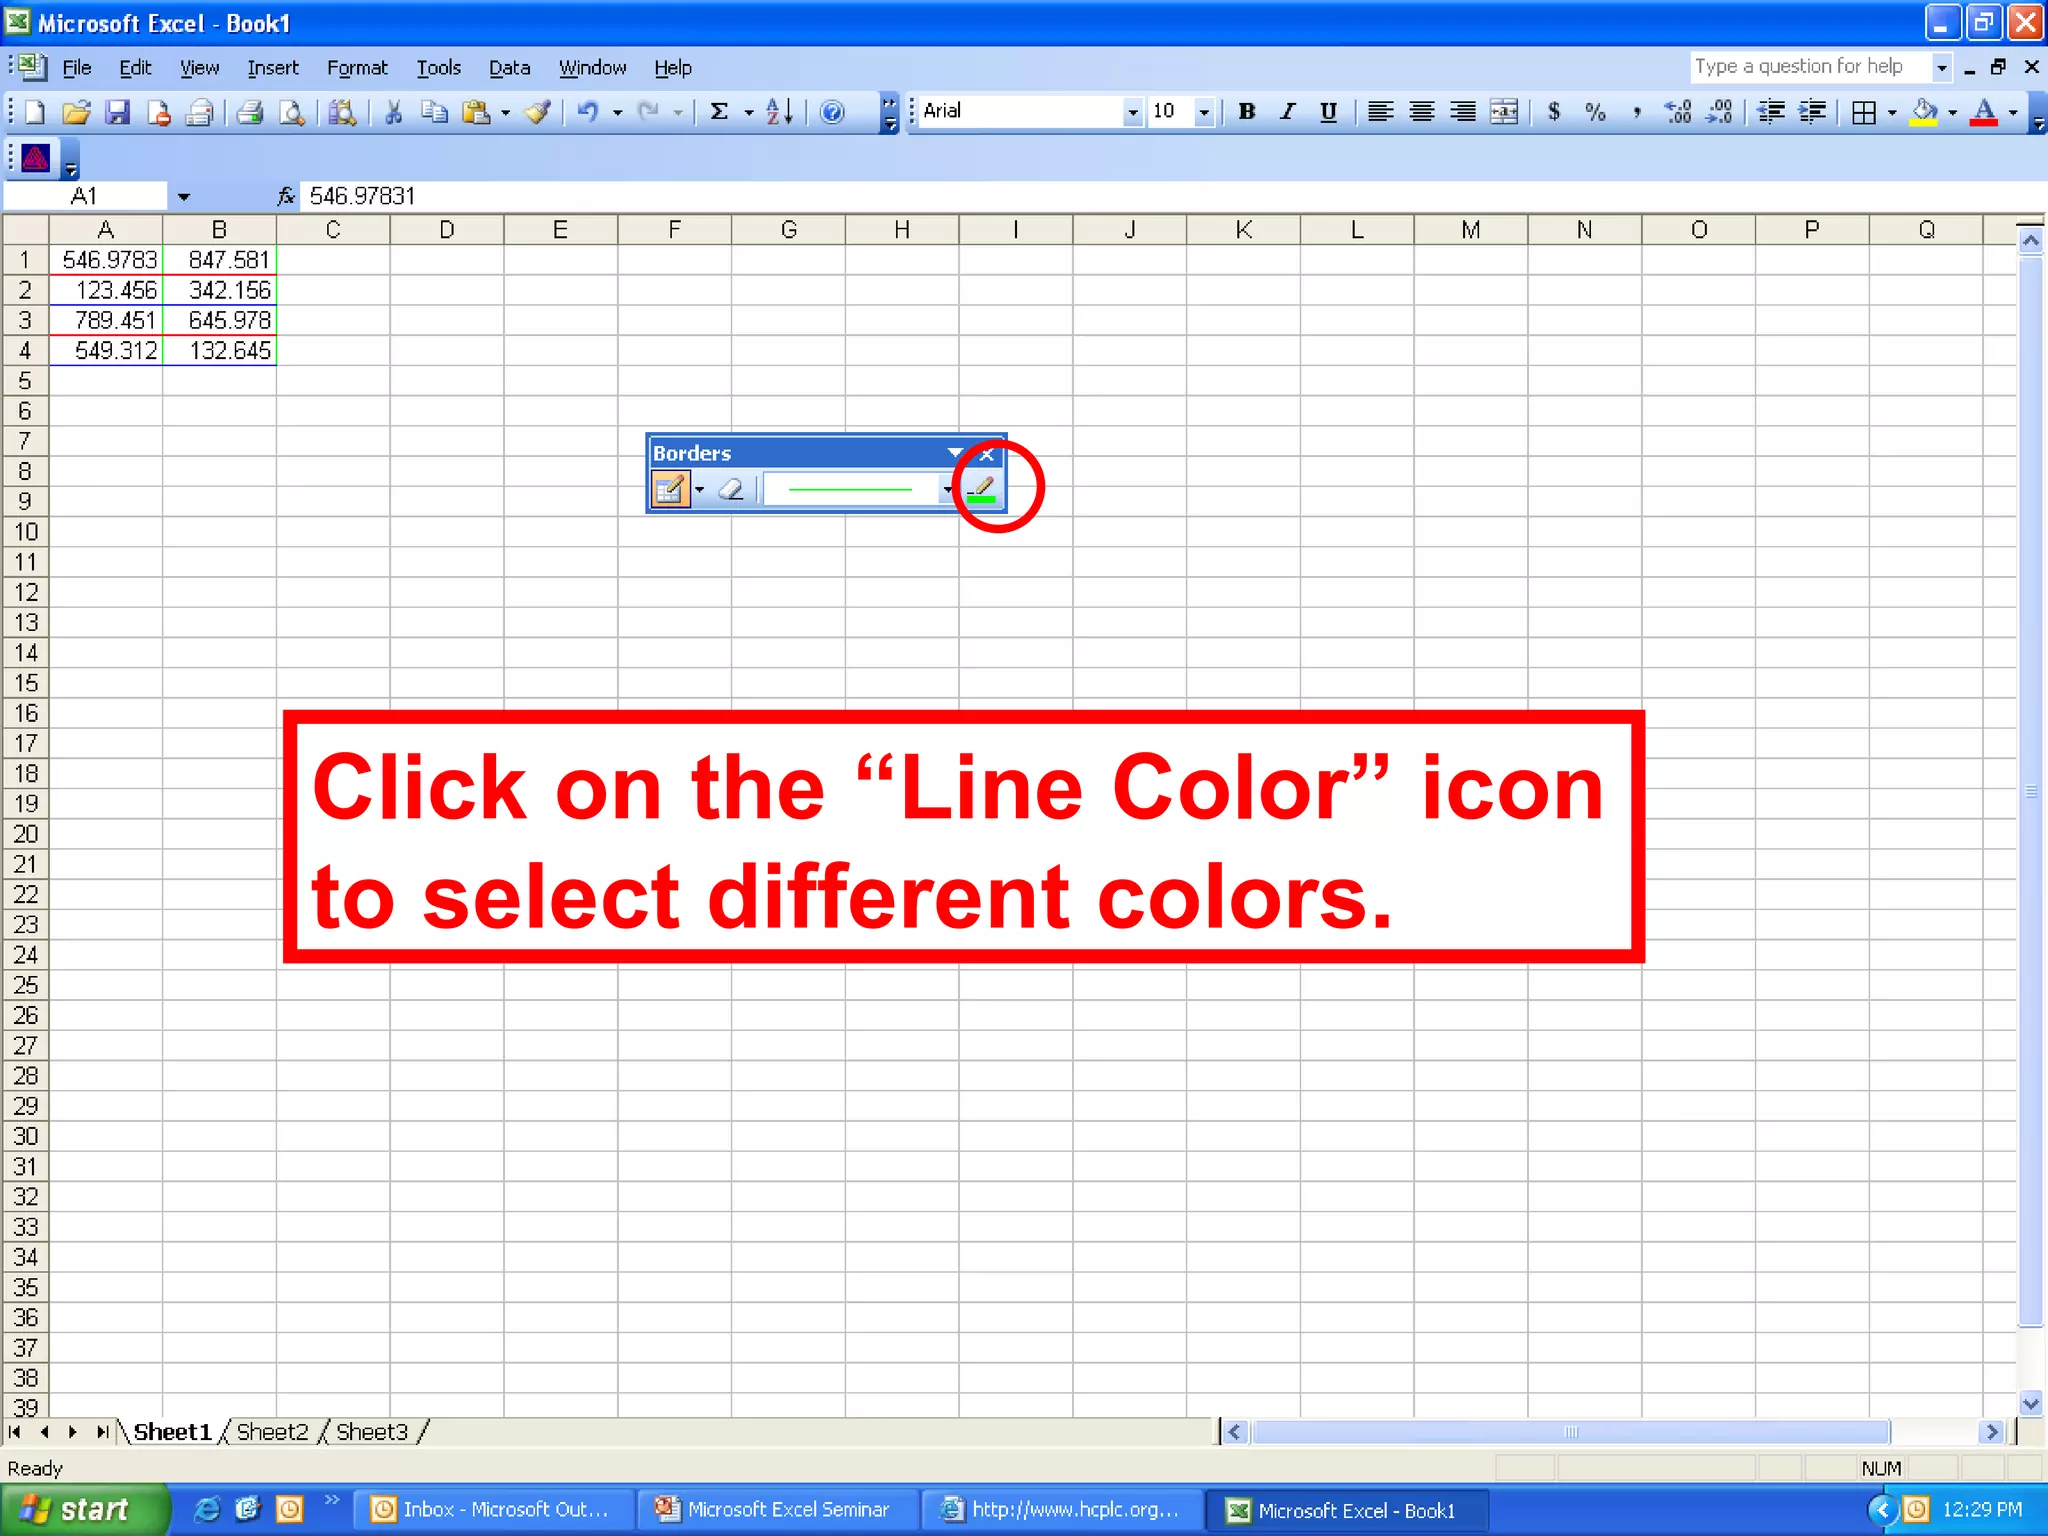
Task: Toggle Bold formatting
Action: (1247, 112)
